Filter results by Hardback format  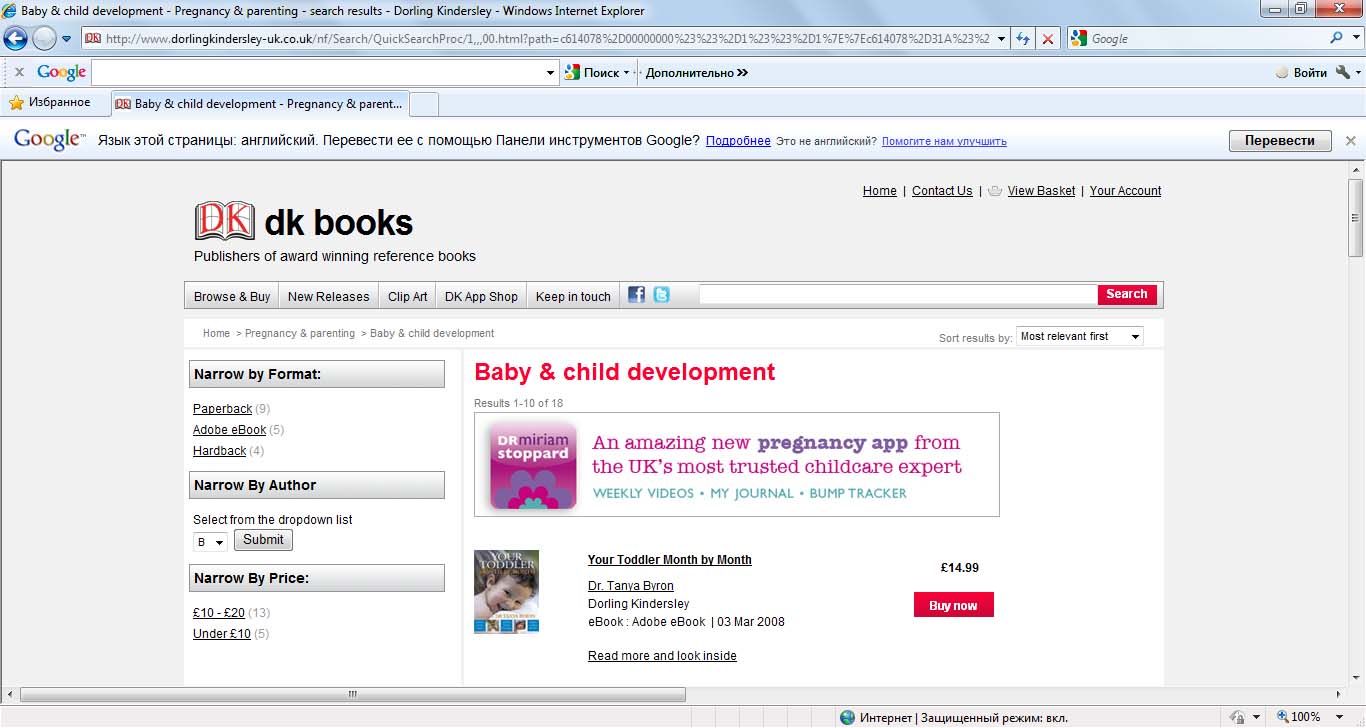[x=220, y=451]
